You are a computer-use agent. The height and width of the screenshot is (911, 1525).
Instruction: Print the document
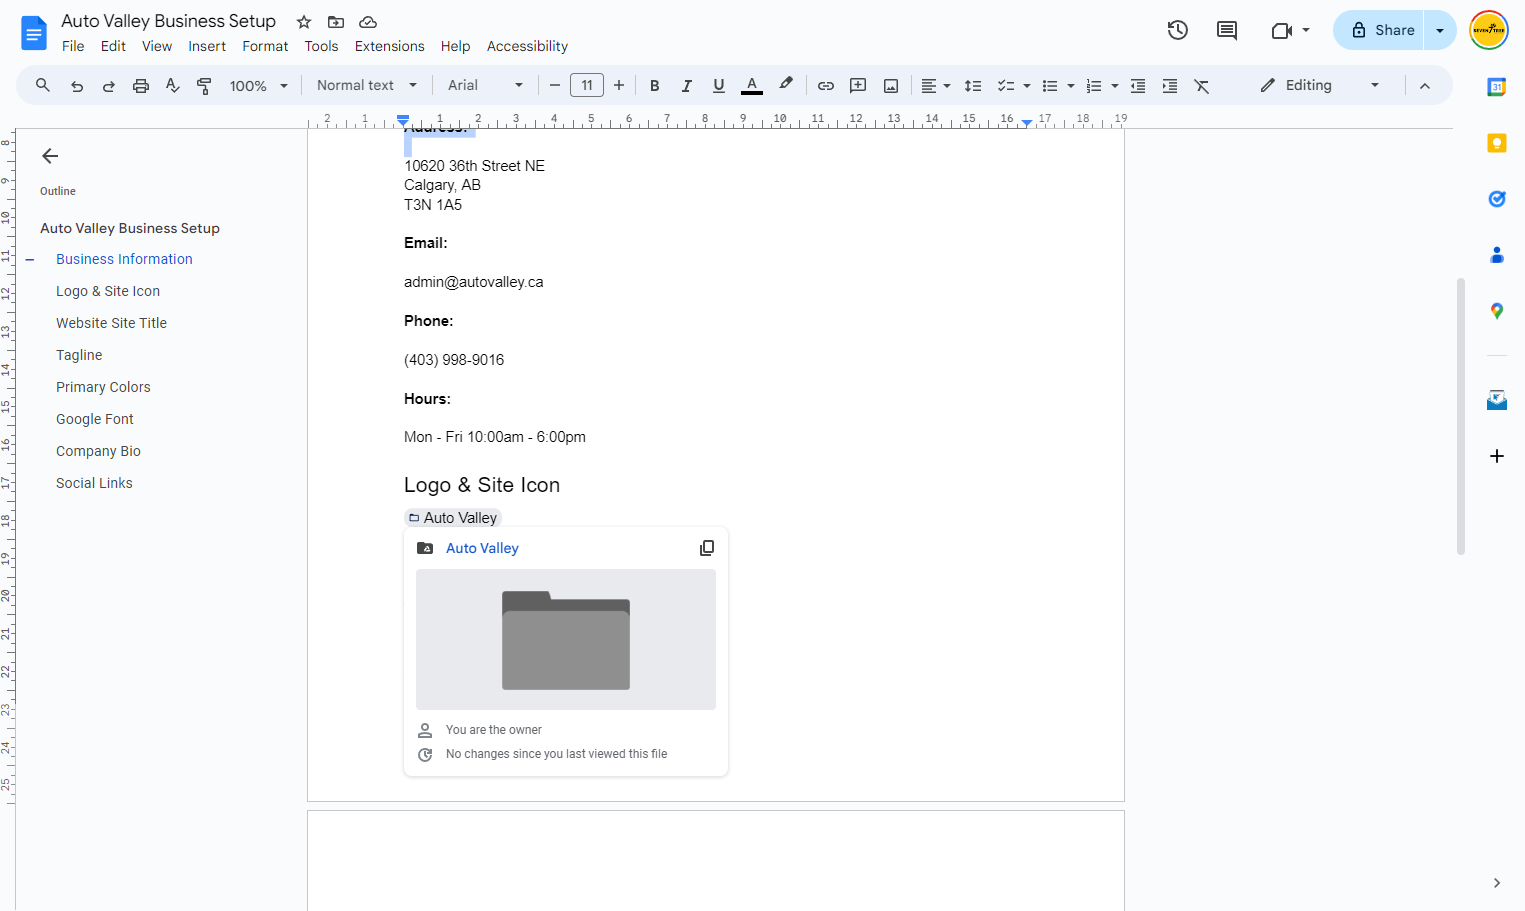click(141, 86)
